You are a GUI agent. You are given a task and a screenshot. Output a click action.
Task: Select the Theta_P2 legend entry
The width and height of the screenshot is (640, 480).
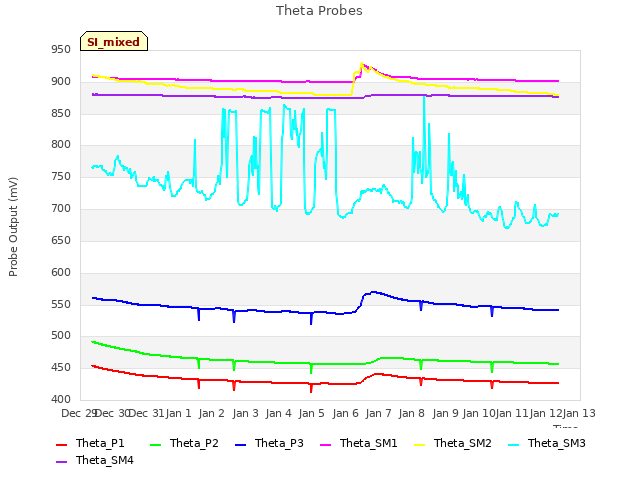point(184,443)
